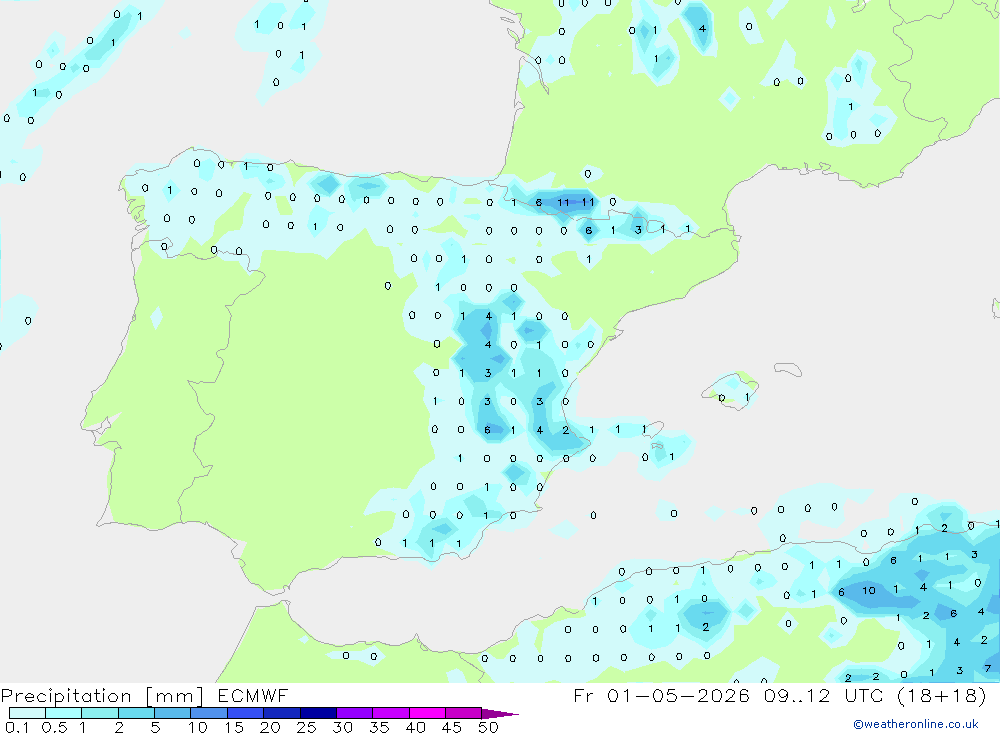Screen dimensions: 1000x733
Task: Click the 35–40 mm legend color segment
Action: 390,713
